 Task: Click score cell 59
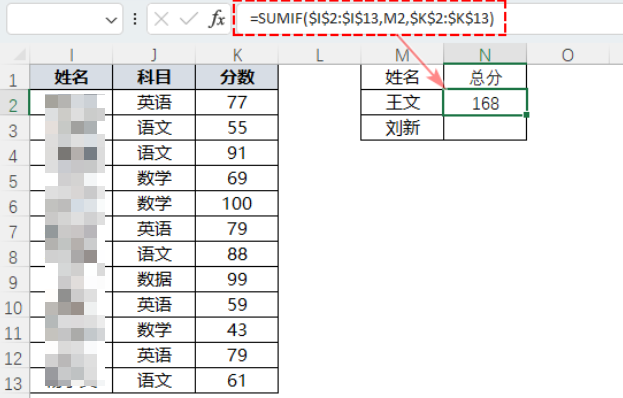click(x=237, y=305)
